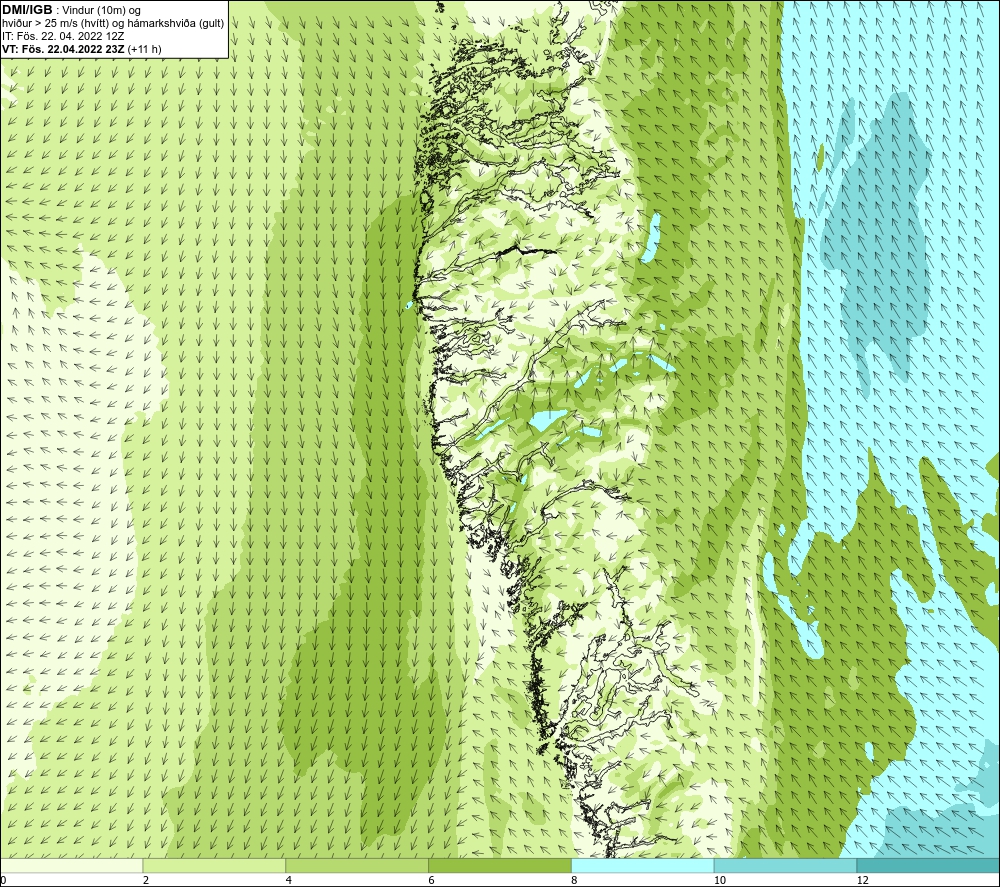Select the 8–10 m/s light cyan color segment
The height and width of the screenshot is (887, 1000).
coord(643,865)
